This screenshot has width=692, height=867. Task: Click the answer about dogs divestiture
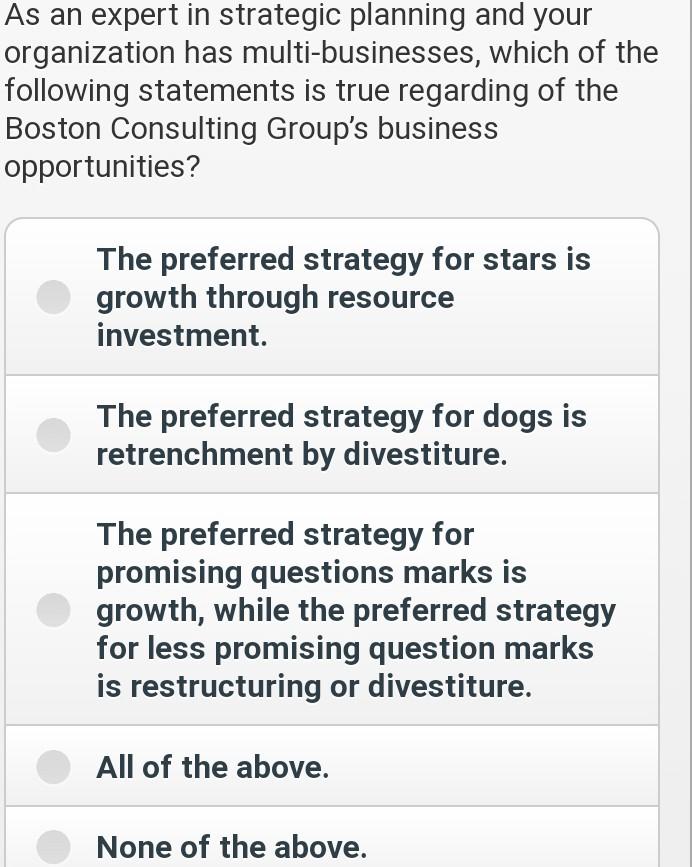[343, 434]
